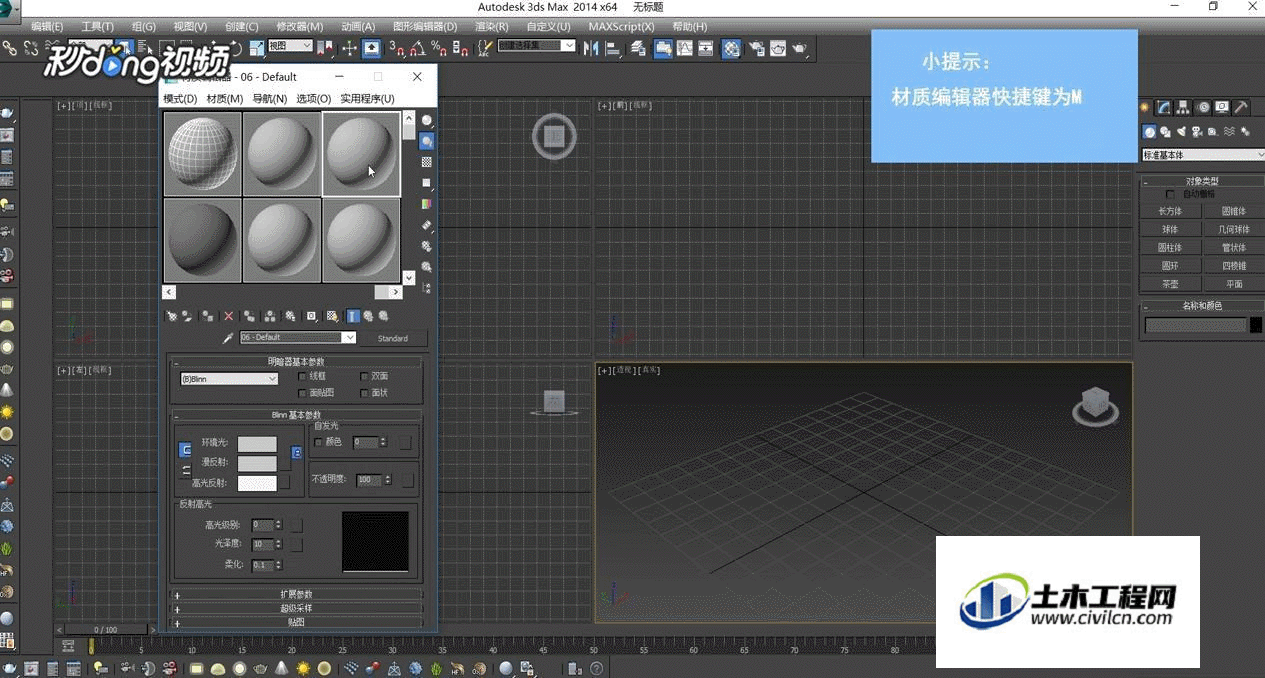1265x678 pixels.
Task: Toggle checkered background icon beside the sample slots
Action: [x=427, y=162]
